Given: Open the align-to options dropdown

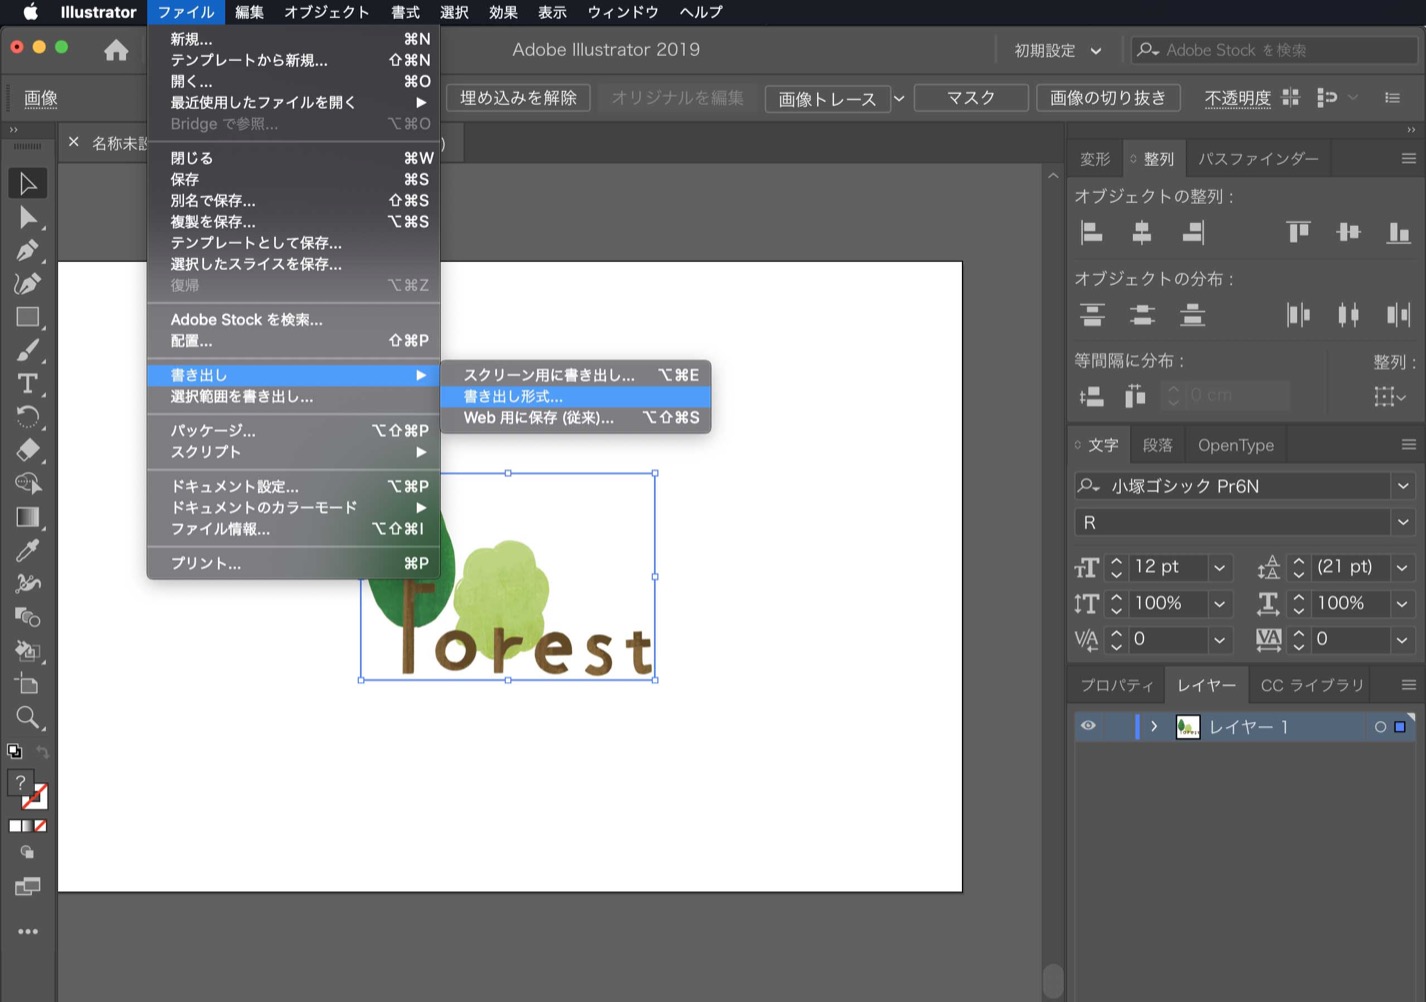Looking at the screenshot, I should pyautogui.click(x=1391, y=396).
